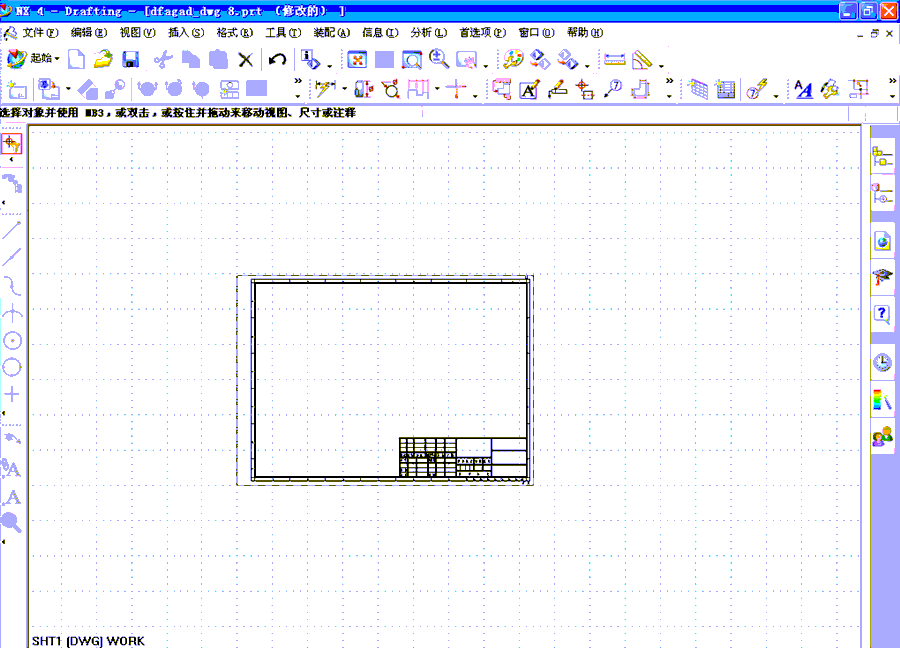Click the Measure Angle icon
The height and width of the screenshot is (648, 900).
(x=642, y=59)
